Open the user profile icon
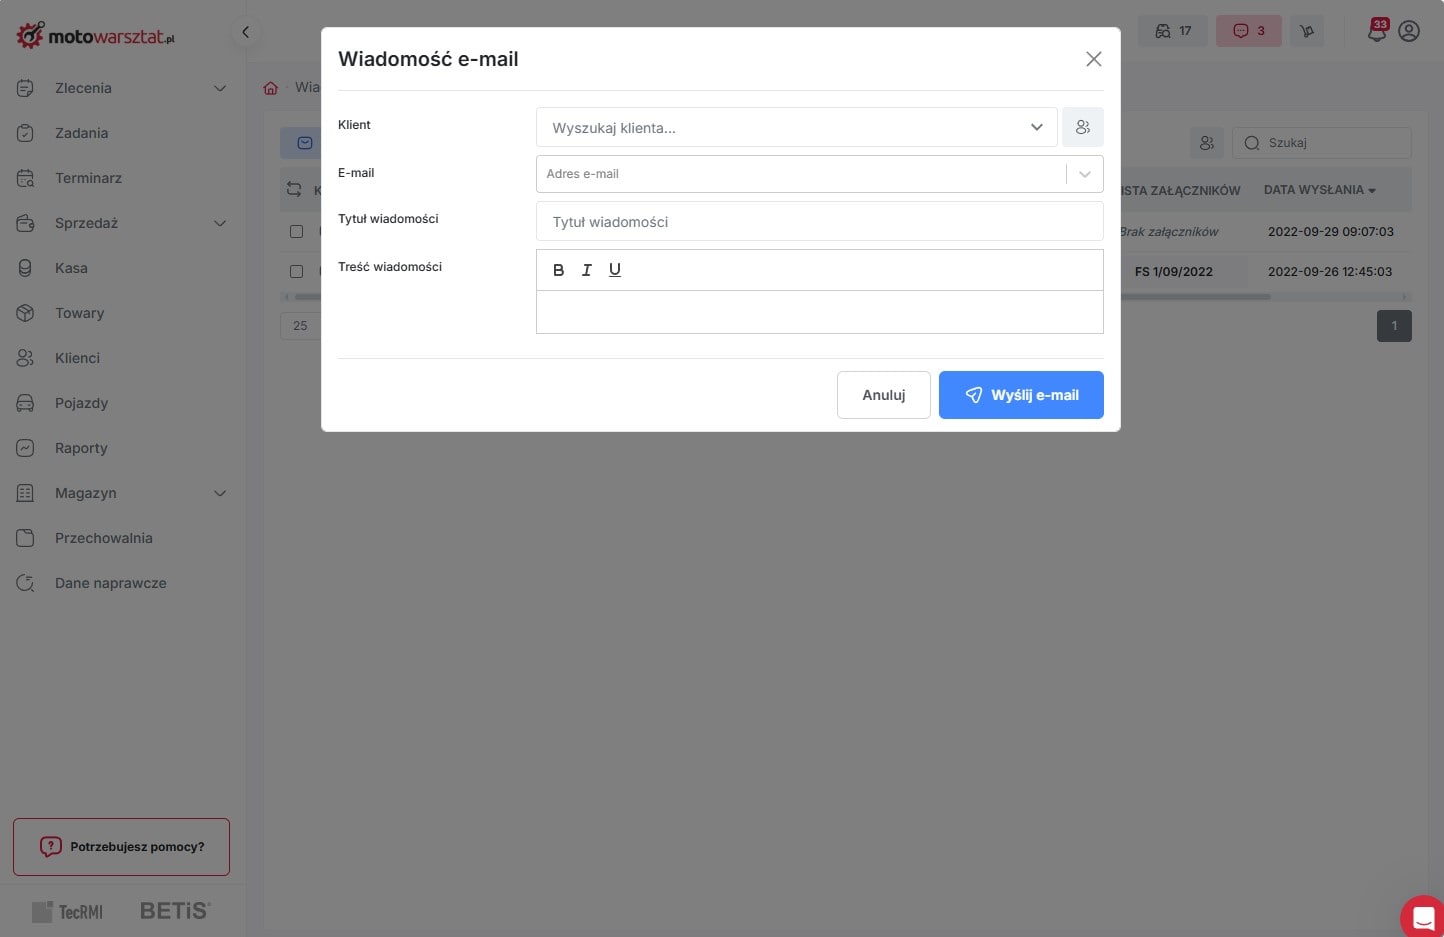 [x=1409, y=31]
